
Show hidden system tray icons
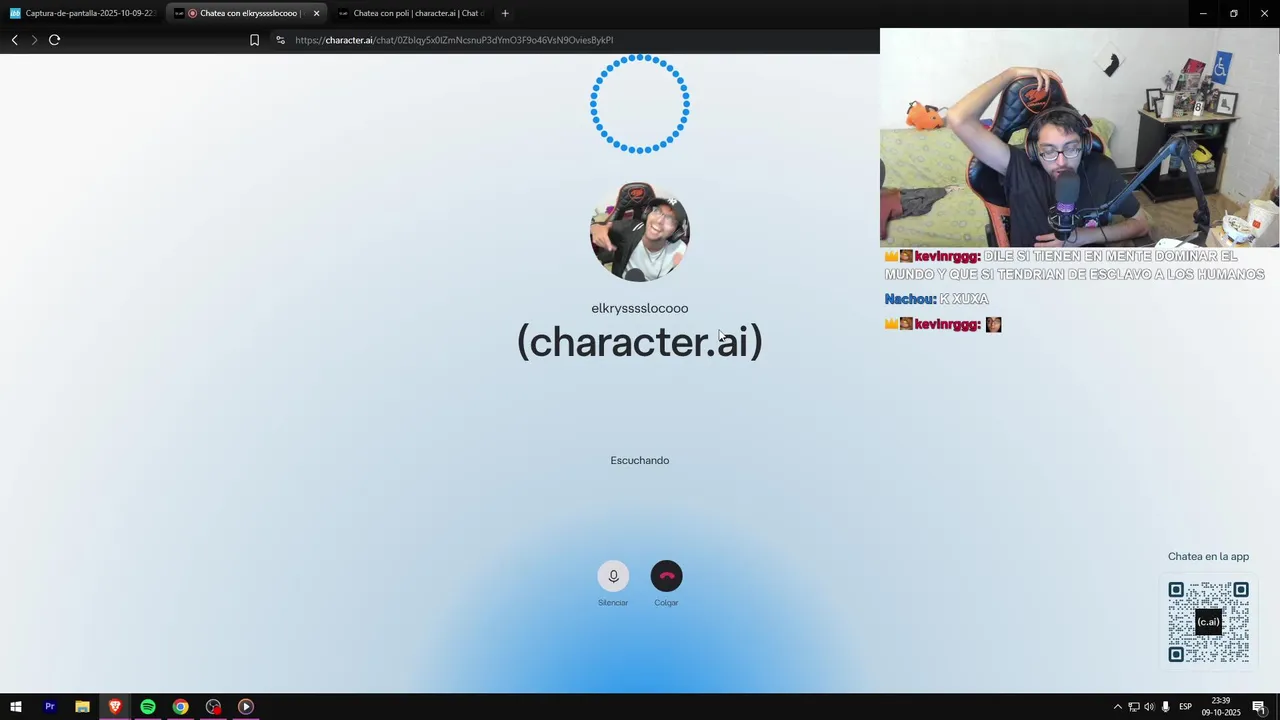click(x=1117, y=707)
